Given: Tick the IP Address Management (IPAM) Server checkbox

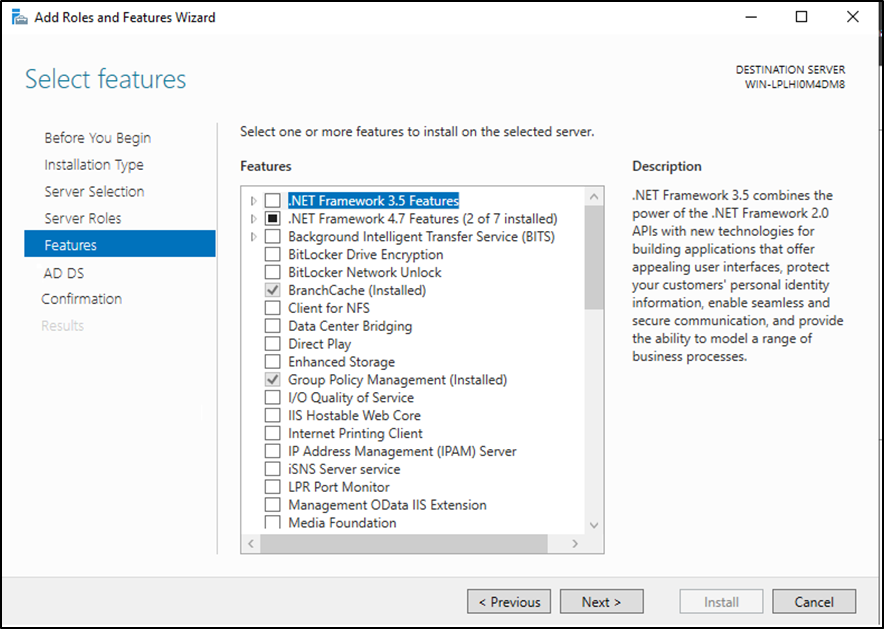Looking at the screenshot, I should click(272, 451).
